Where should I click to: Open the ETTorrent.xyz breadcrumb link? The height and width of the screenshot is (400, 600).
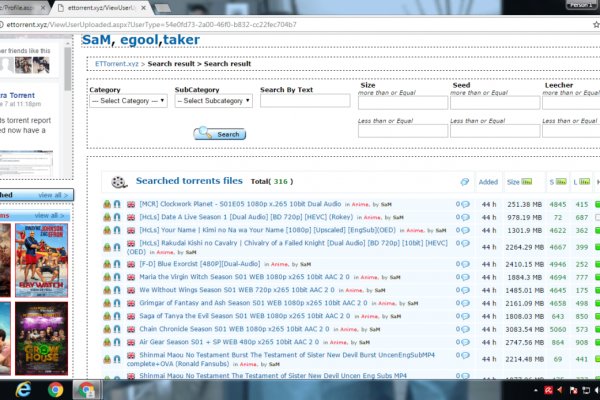116,63
